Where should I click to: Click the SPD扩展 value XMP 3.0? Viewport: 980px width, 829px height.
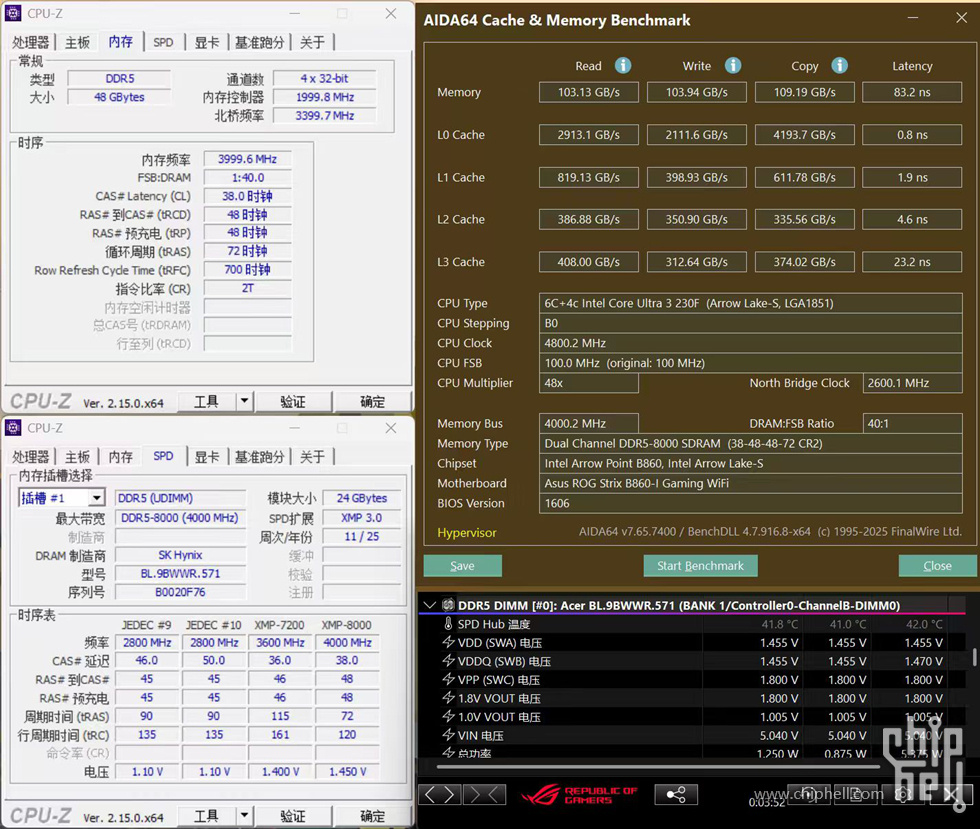361,518
